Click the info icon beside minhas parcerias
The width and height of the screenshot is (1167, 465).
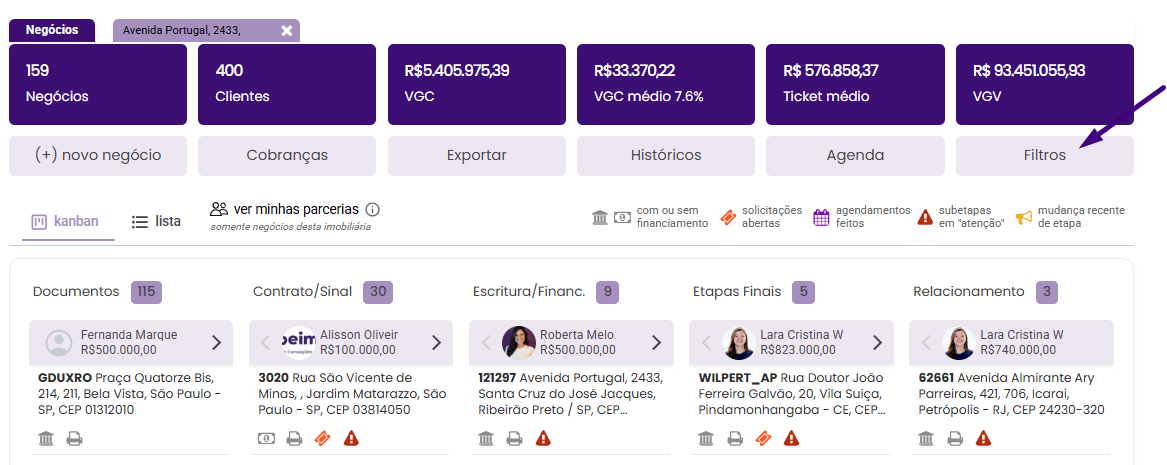tap(373, 210)
